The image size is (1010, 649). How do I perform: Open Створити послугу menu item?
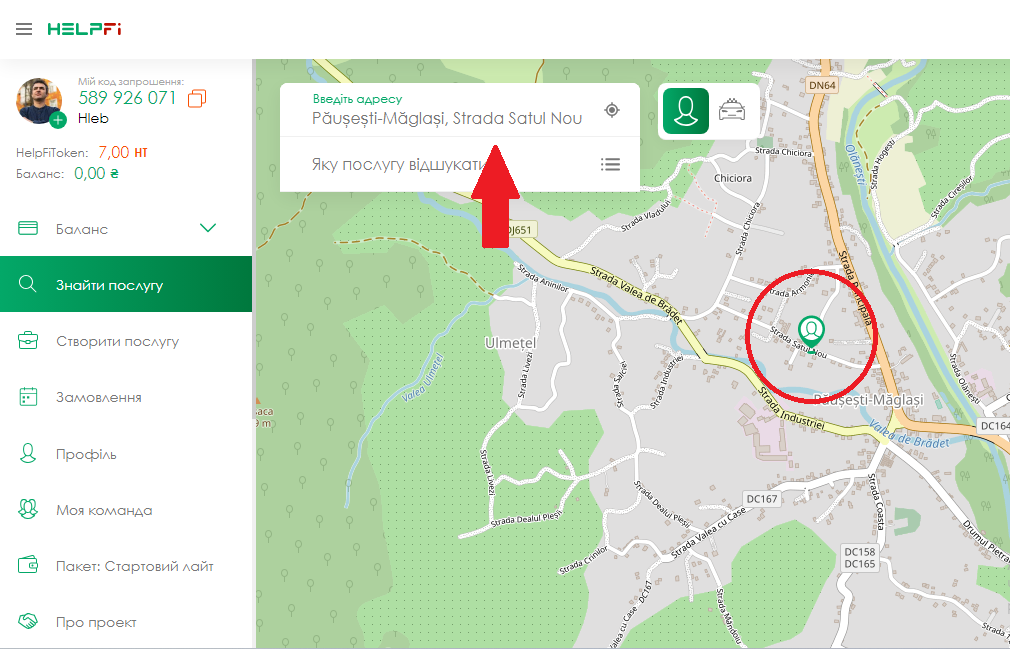point(117,341)
